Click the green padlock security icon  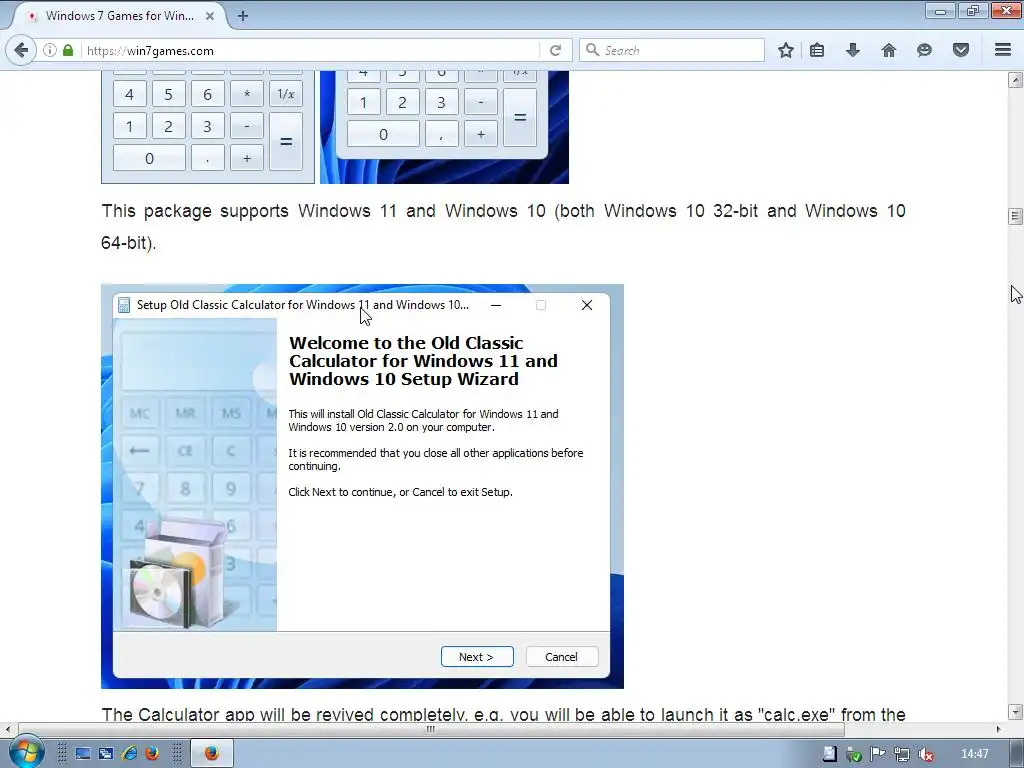tap(68, 50)
